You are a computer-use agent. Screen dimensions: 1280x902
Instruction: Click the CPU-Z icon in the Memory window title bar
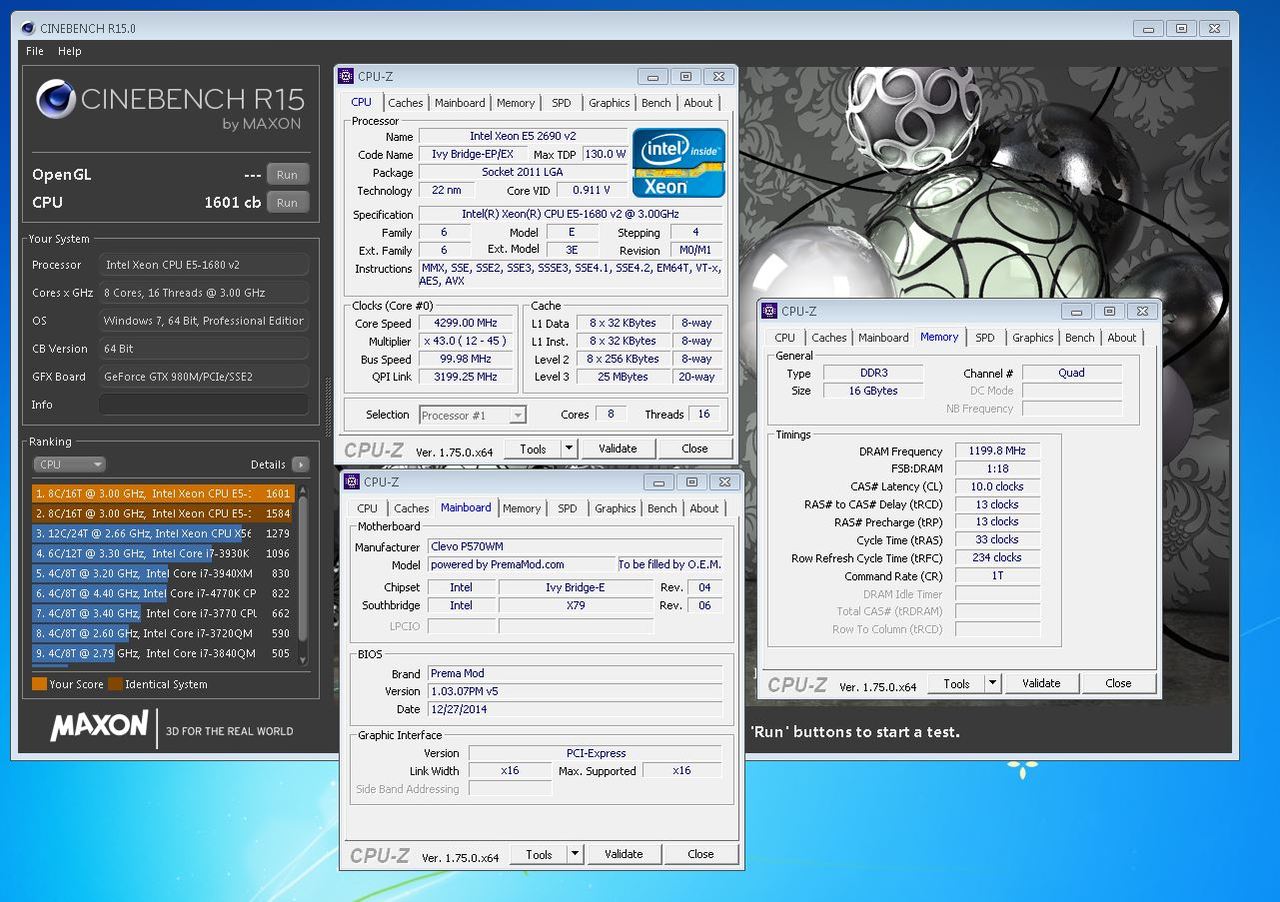tap(770, 311)
